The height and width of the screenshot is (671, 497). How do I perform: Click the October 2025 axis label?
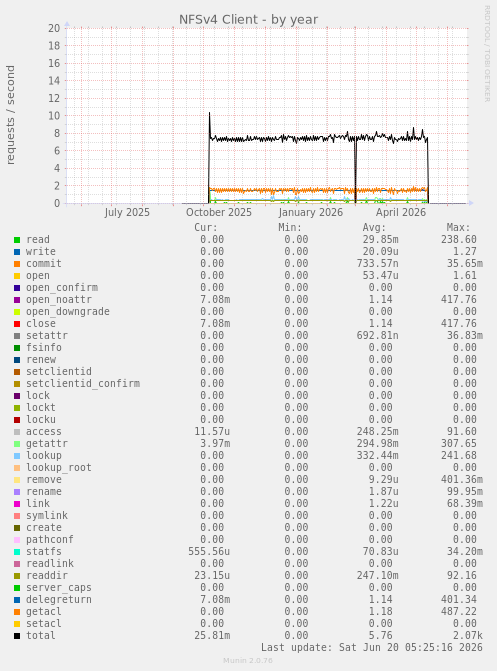tap(219, 212)
